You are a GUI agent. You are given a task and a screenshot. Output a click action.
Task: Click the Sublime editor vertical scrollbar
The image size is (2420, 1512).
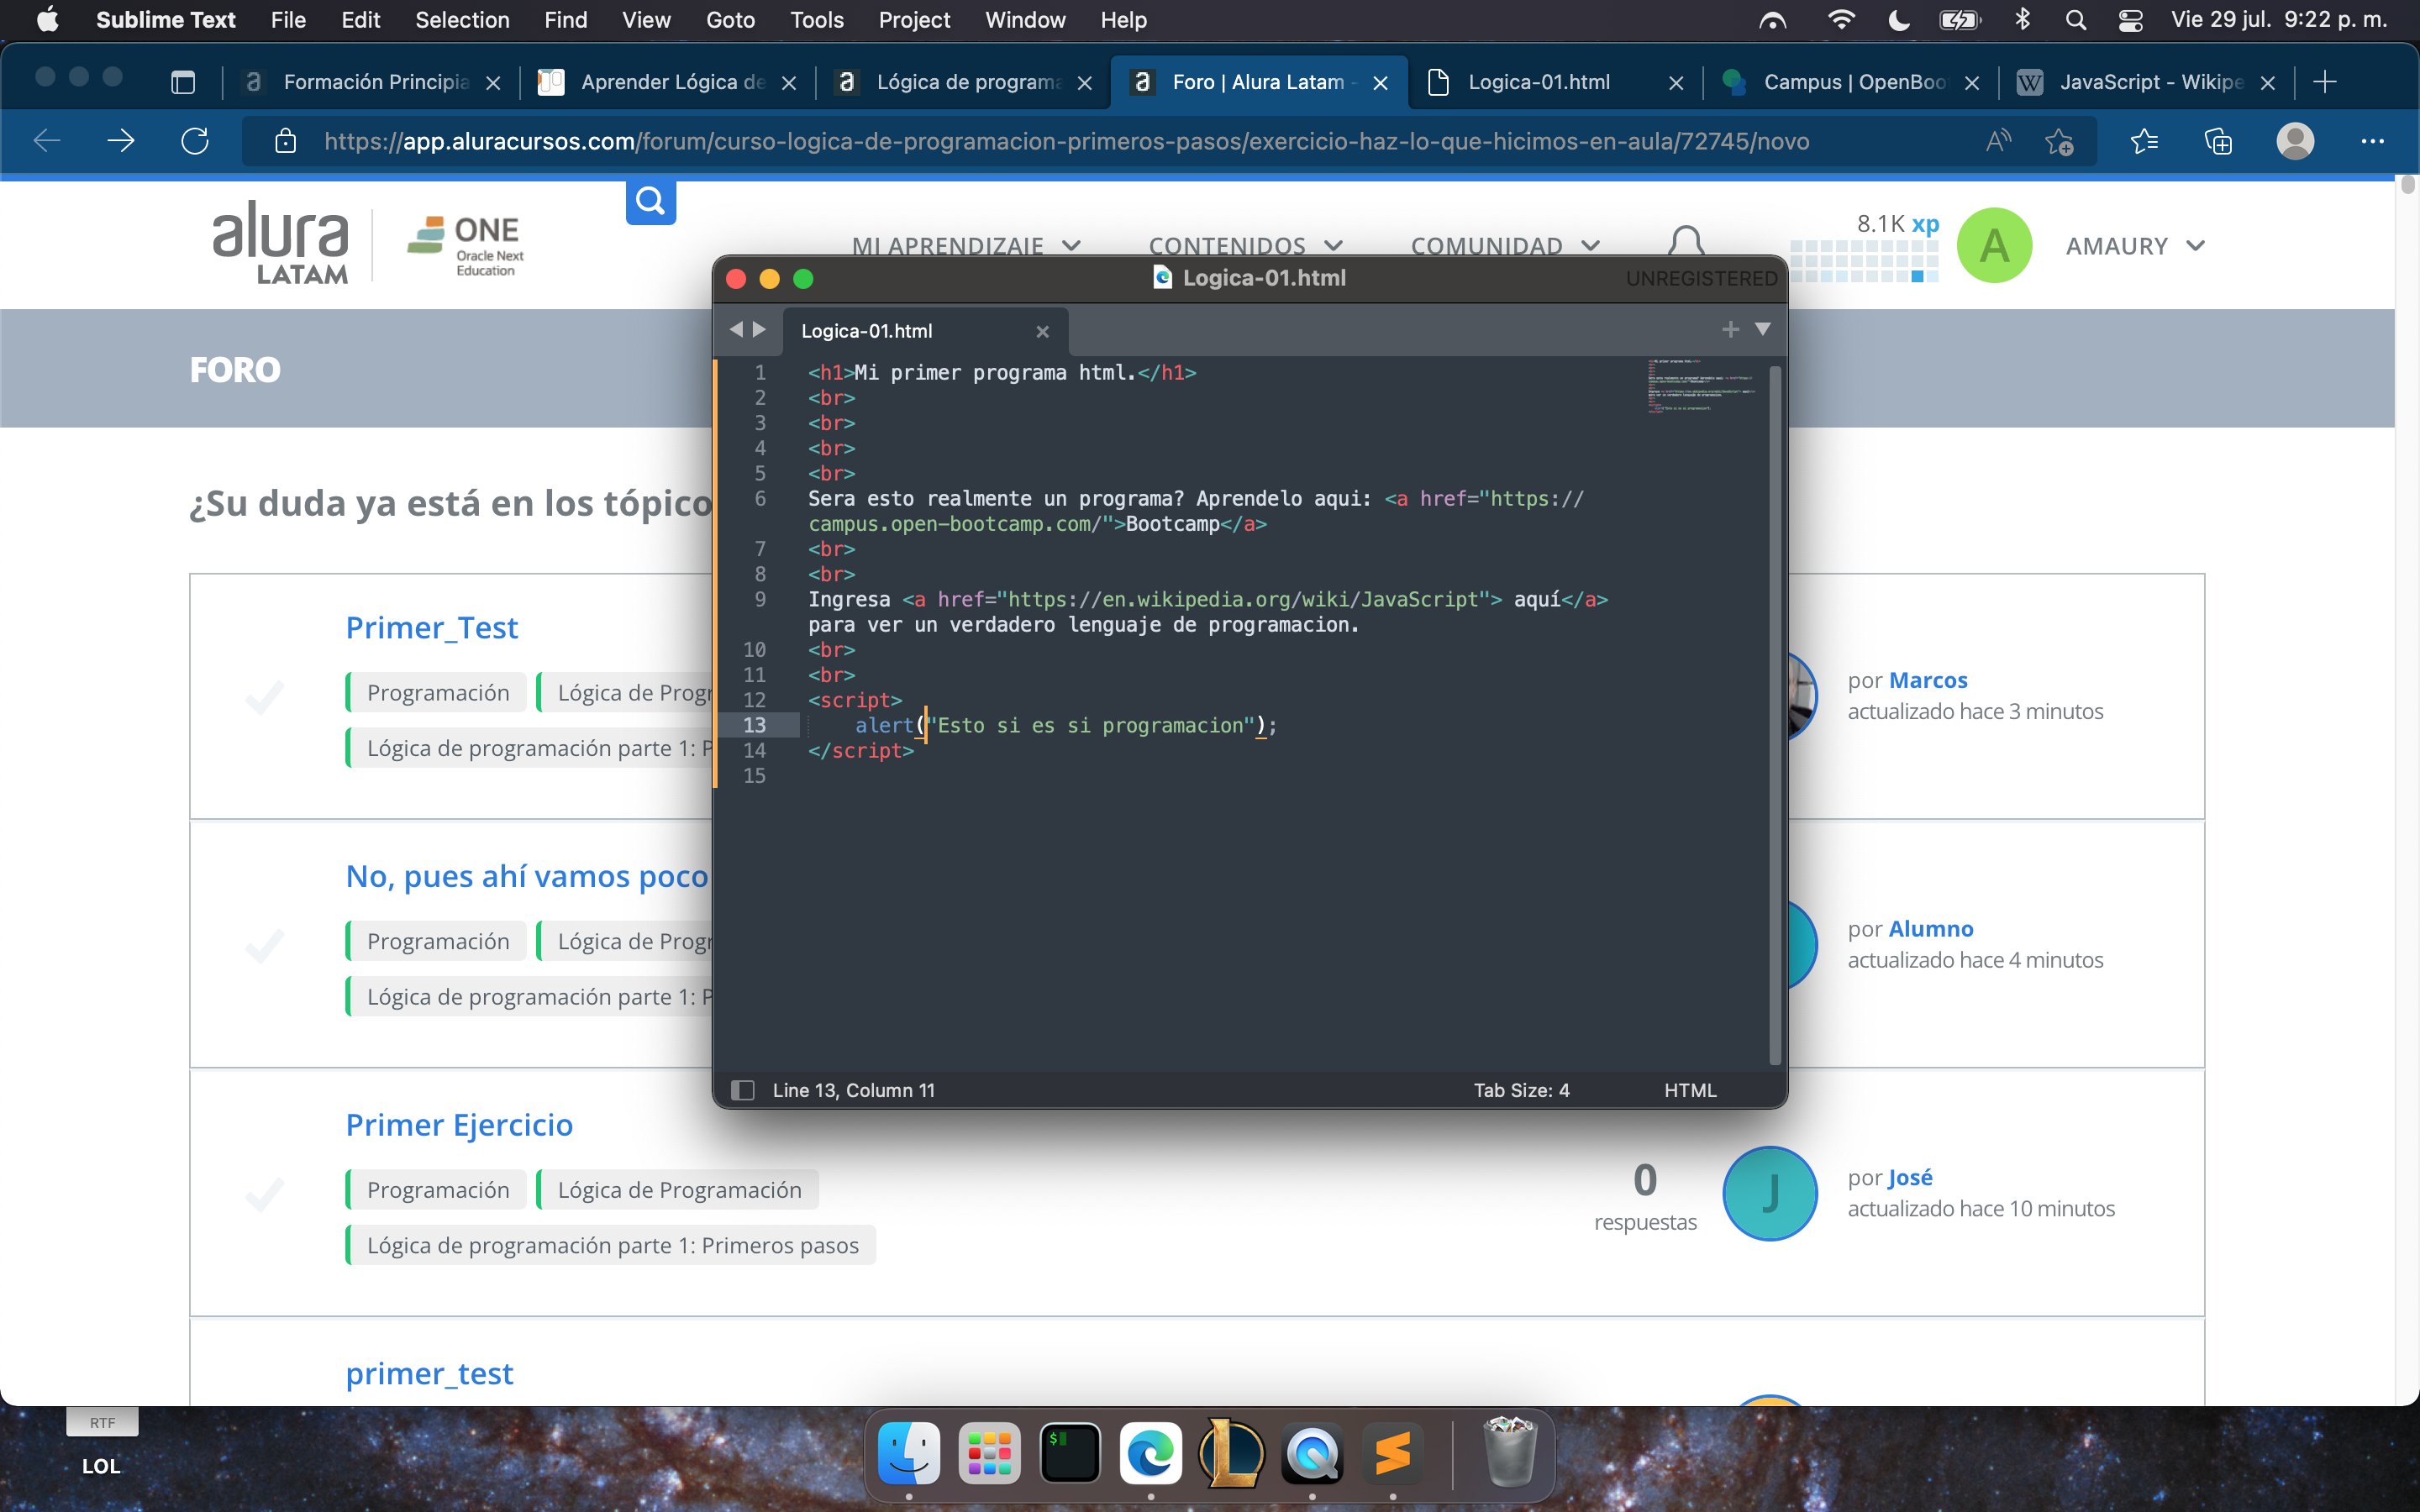1775,715
